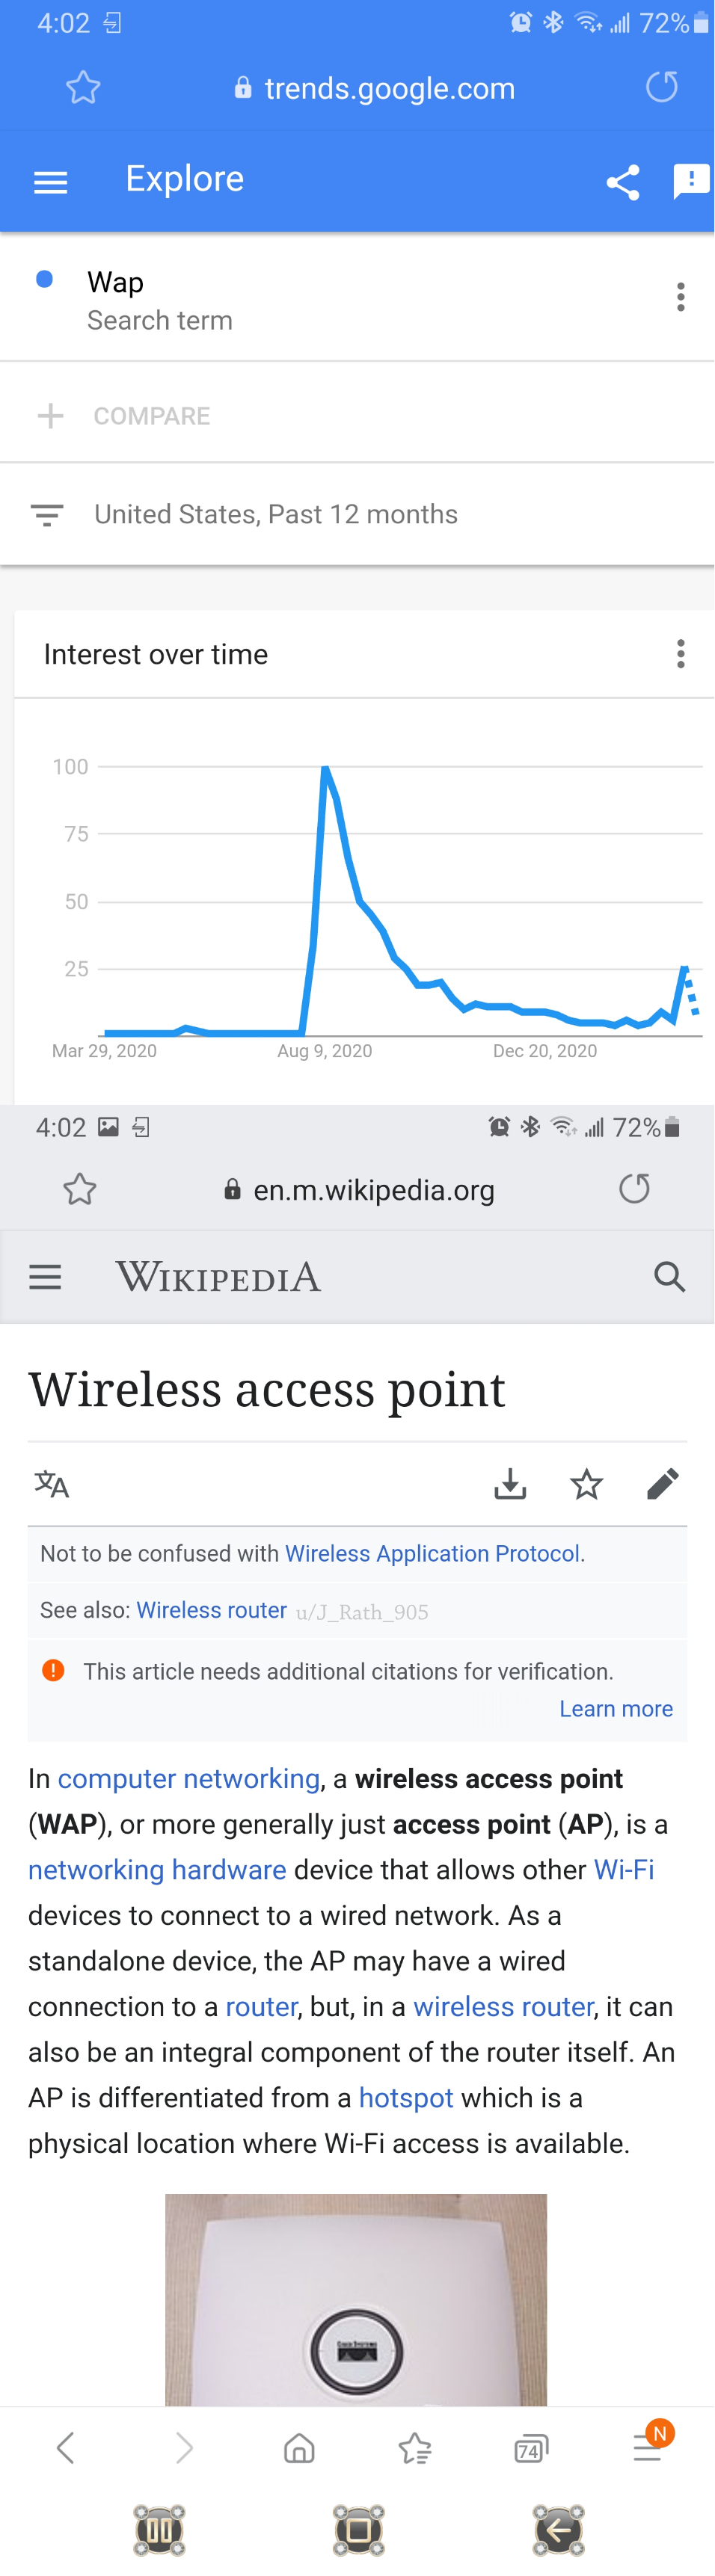
Task: Tap the share icon in Explore header
Action: pos(622,182)
